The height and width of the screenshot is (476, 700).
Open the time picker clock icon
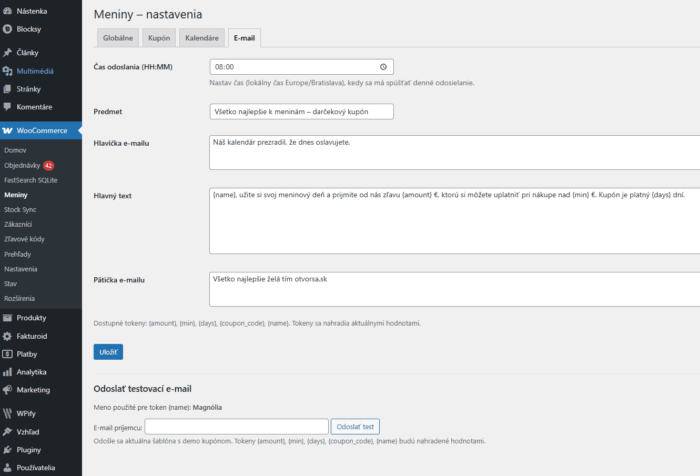coord(386,67)
